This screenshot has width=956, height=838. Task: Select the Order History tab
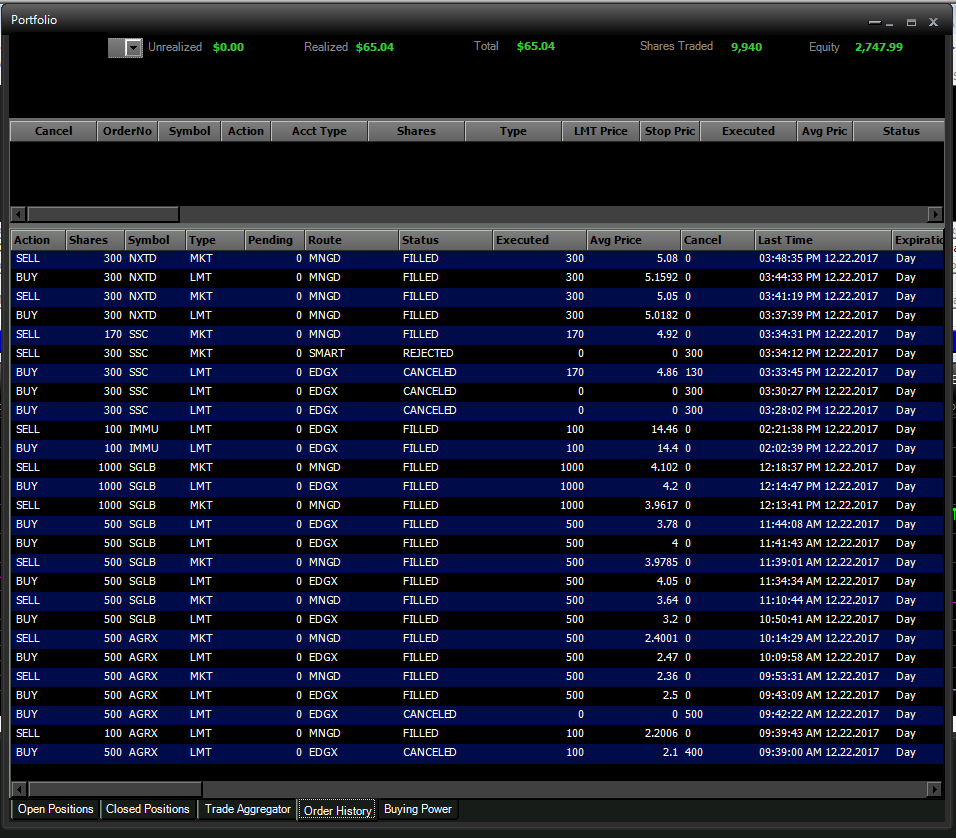coord(337,811)
